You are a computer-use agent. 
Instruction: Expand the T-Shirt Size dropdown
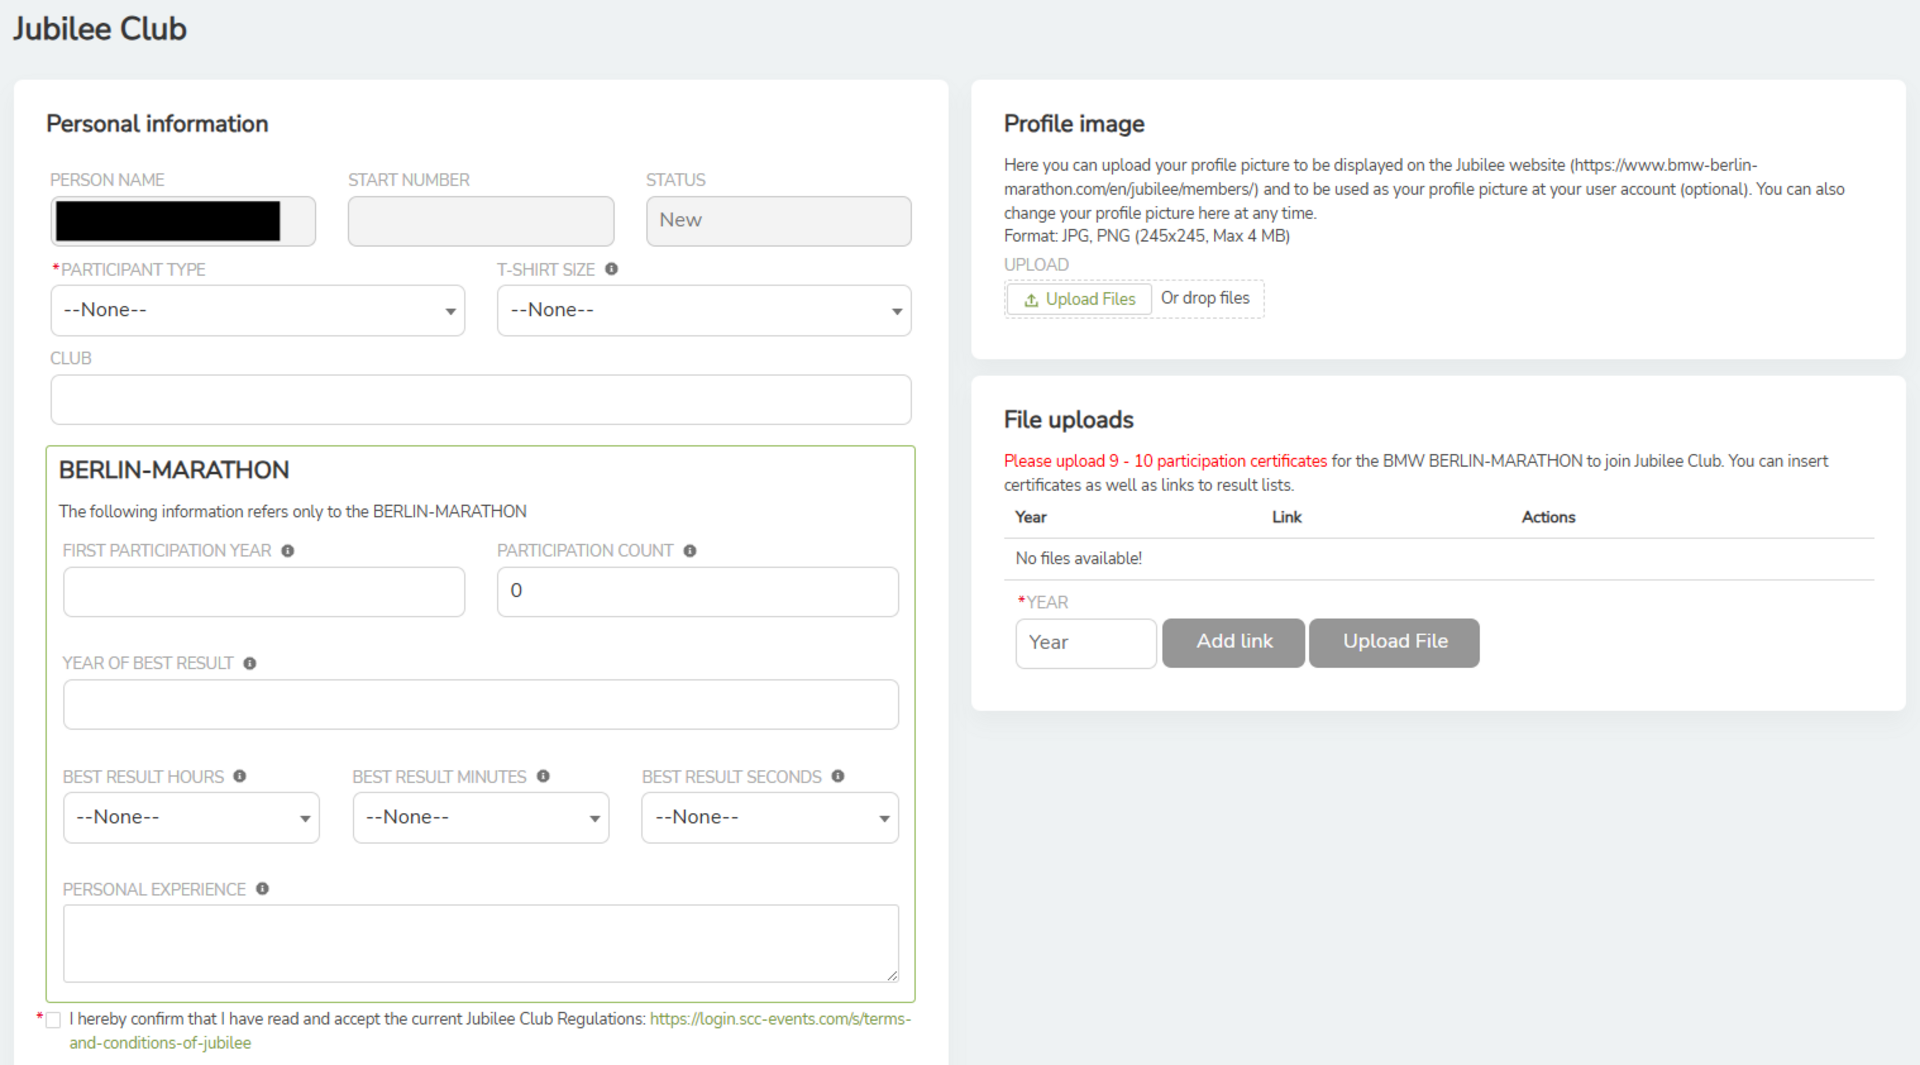[x=703, y=311]
